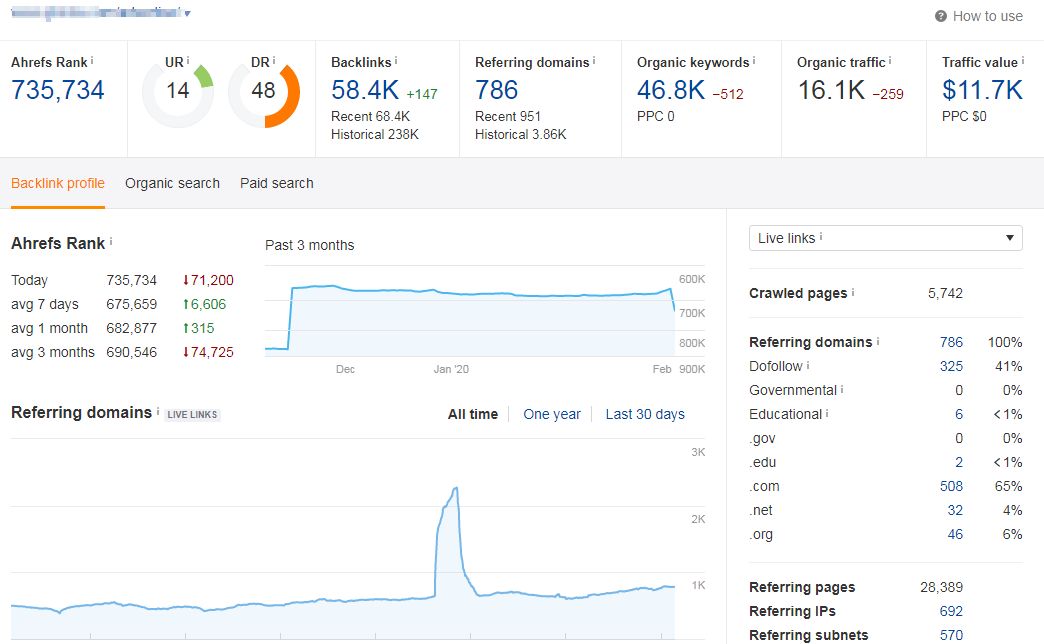
Task: Click the Recent 951 referring domains text
Action: click(x=508, y=117)
